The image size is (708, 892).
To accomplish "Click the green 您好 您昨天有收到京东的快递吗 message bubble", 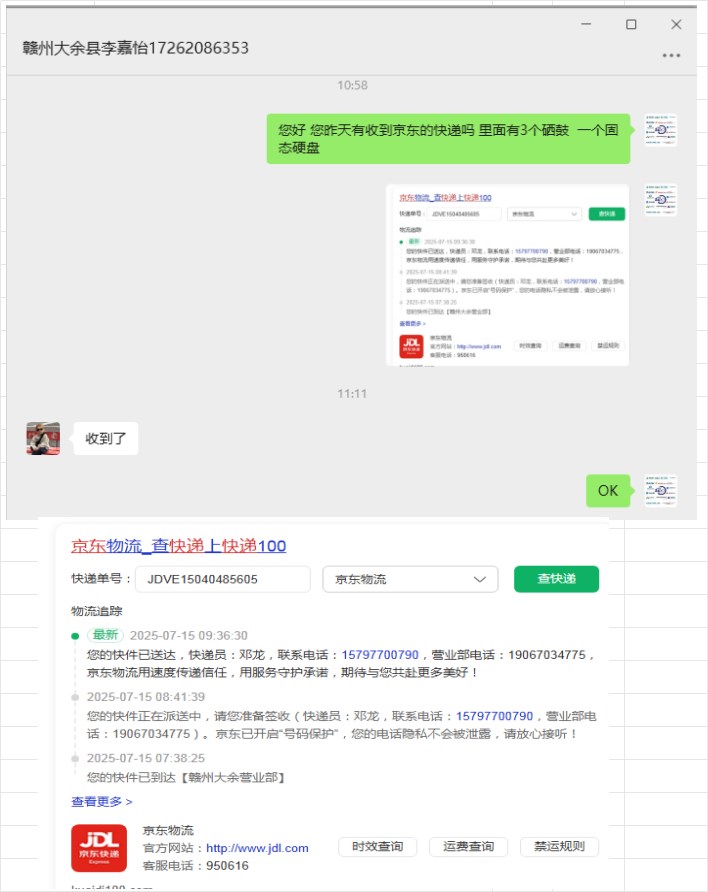I will tap(448, 139).
